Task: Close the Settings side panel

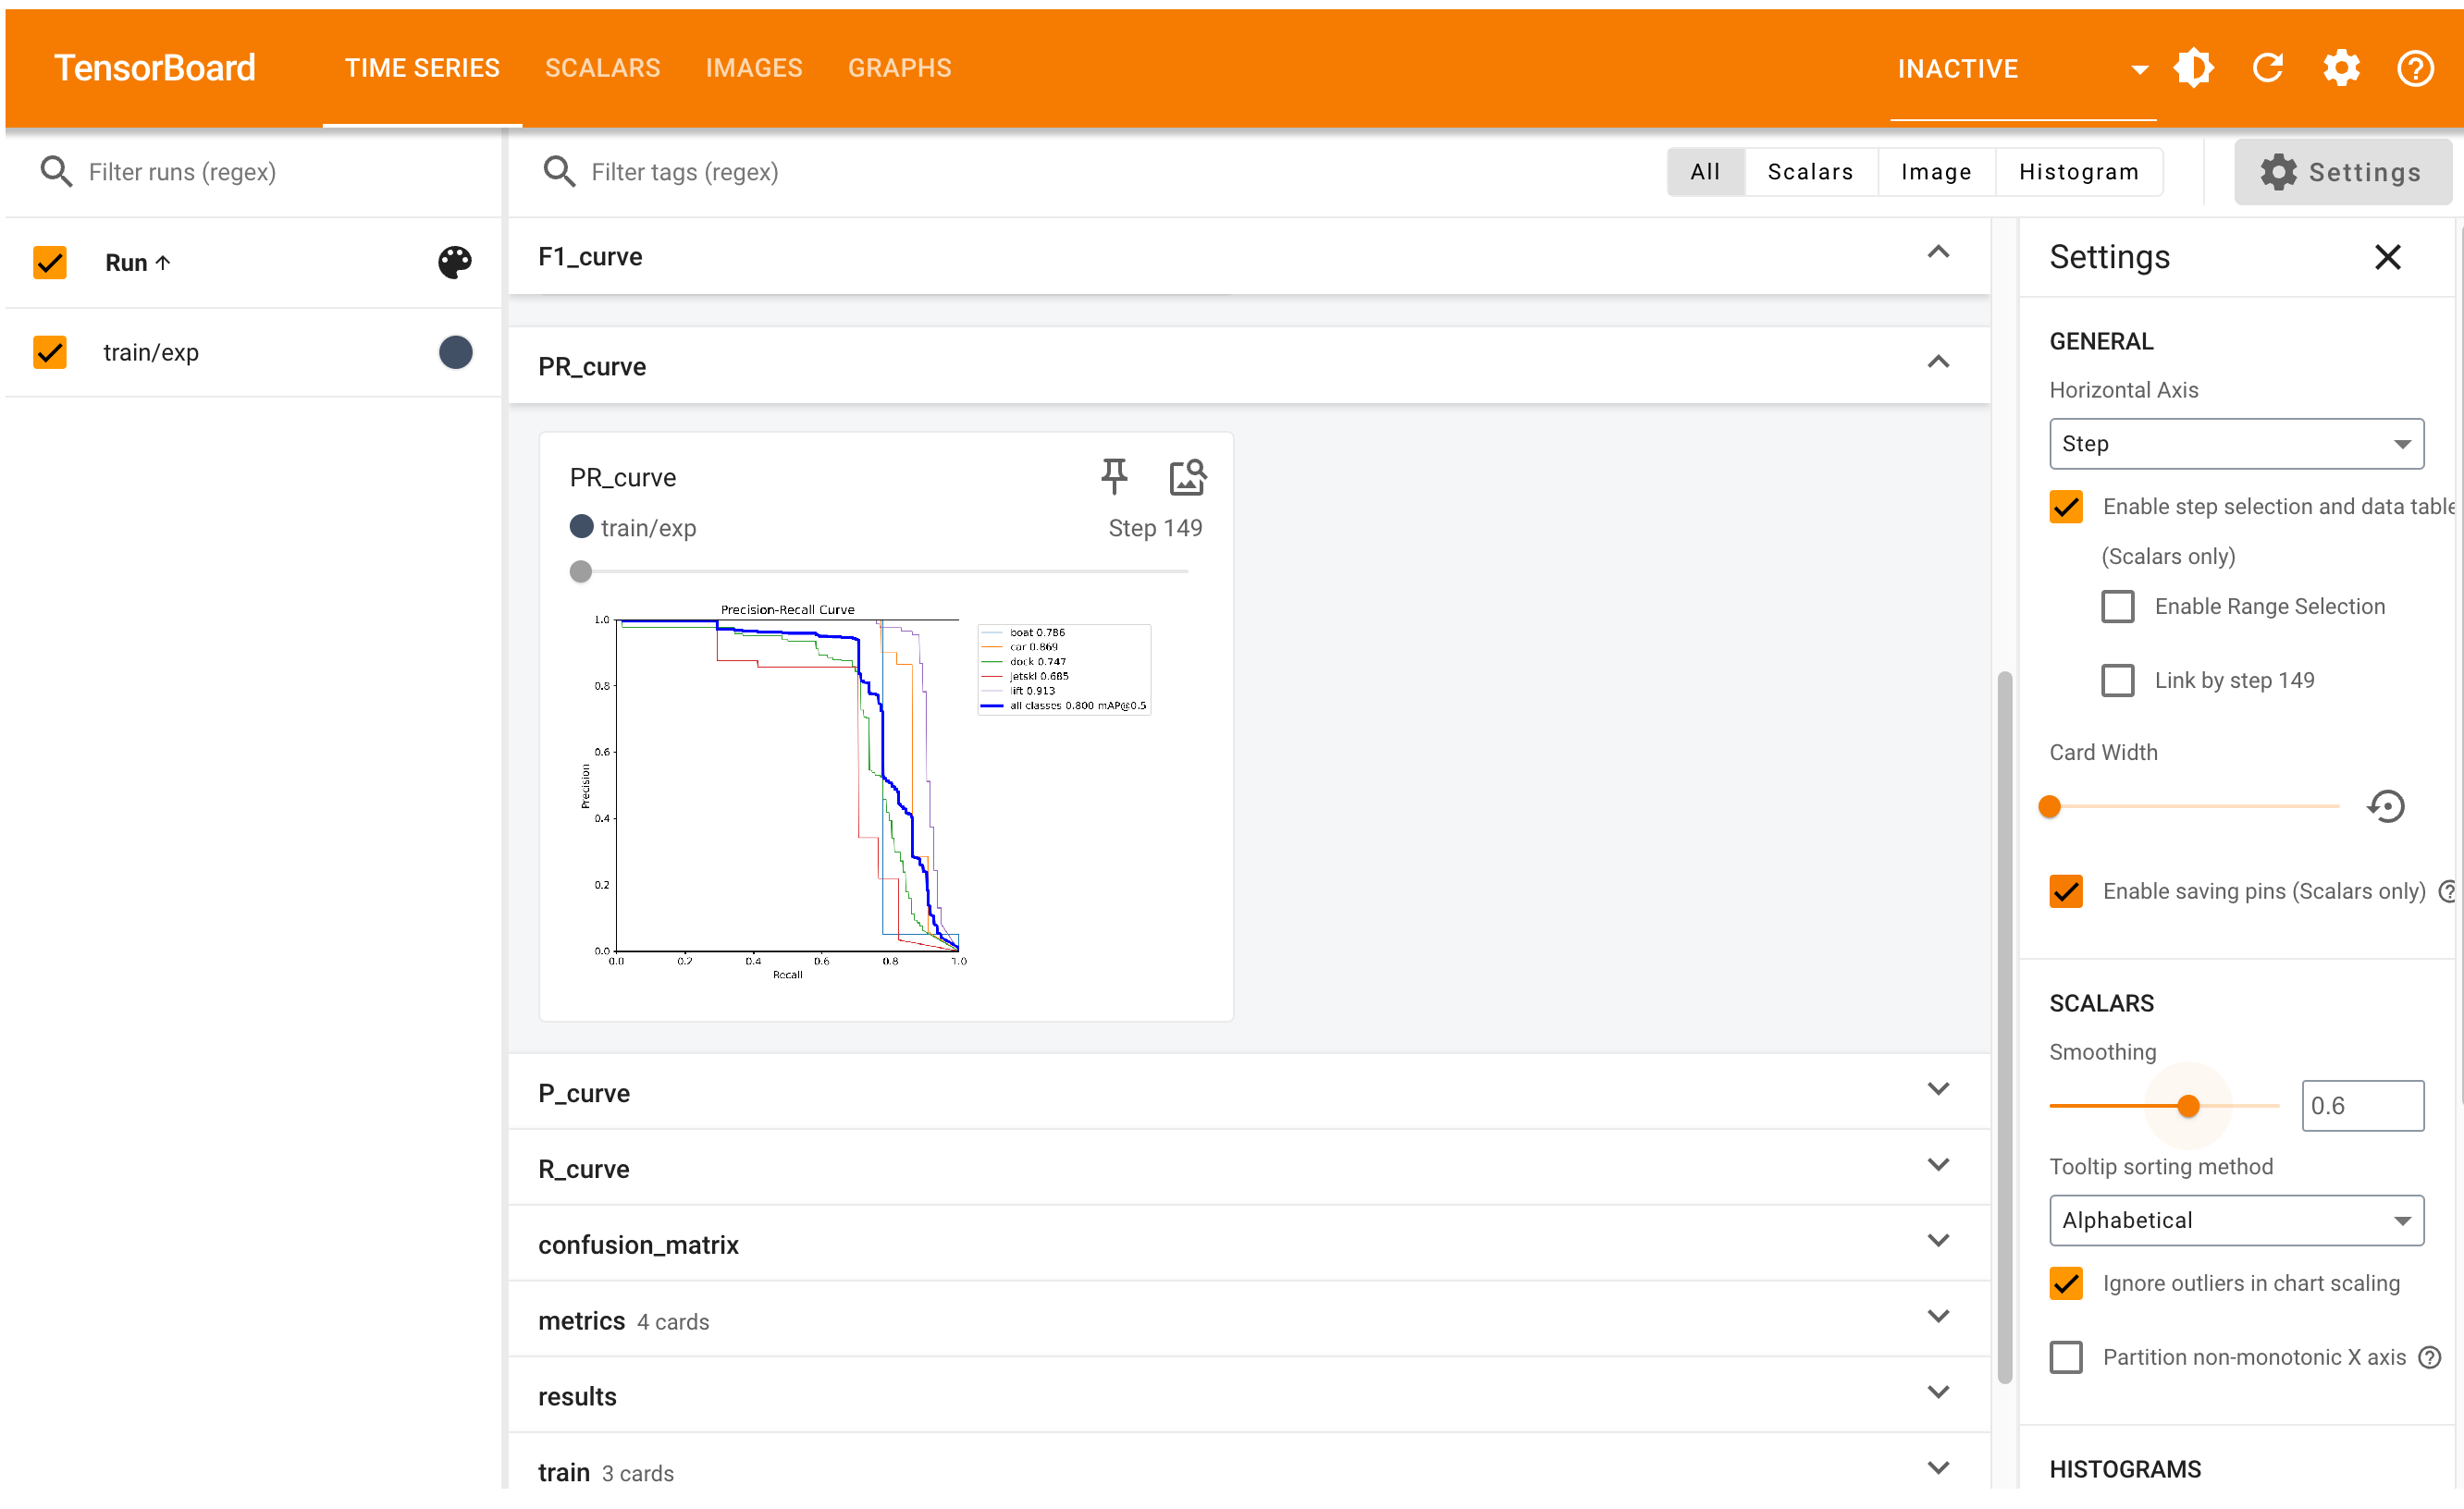Action: click(x=2387, y=257)
